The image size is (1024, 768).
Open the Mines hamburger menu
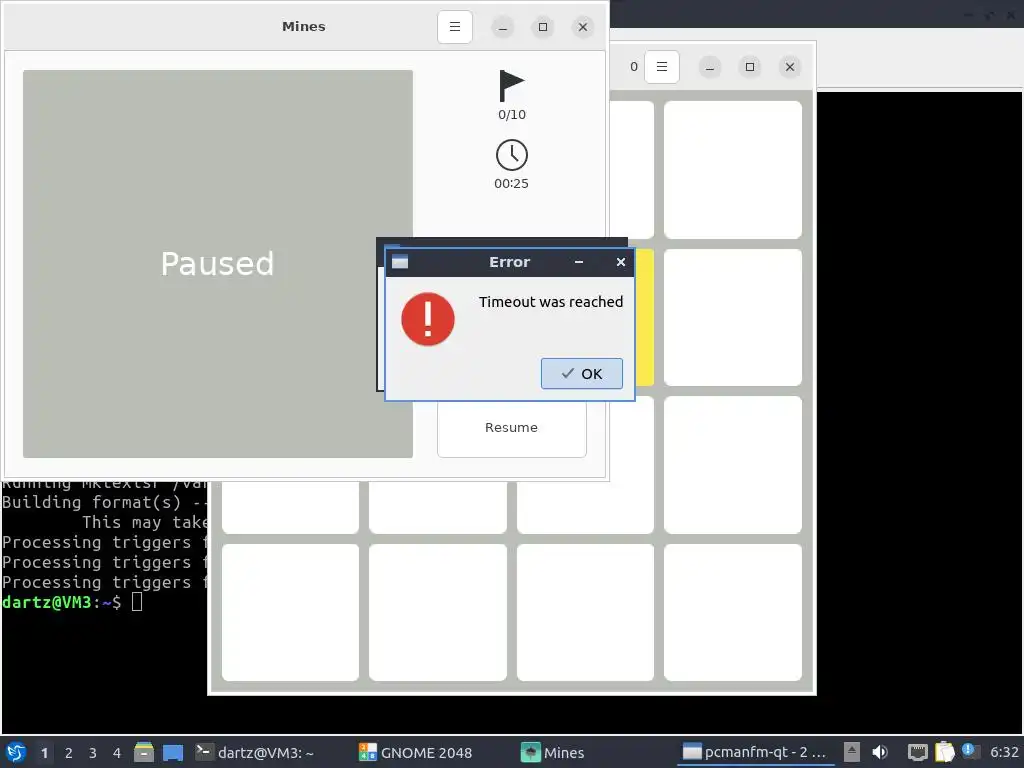(455, 27)
